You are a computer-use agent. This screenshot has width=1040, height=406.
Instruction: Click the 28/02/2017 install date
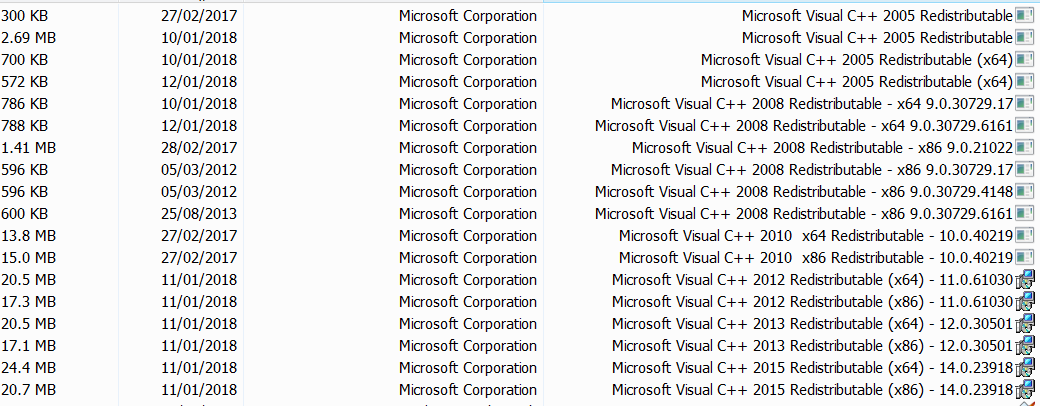click(199, 147)
